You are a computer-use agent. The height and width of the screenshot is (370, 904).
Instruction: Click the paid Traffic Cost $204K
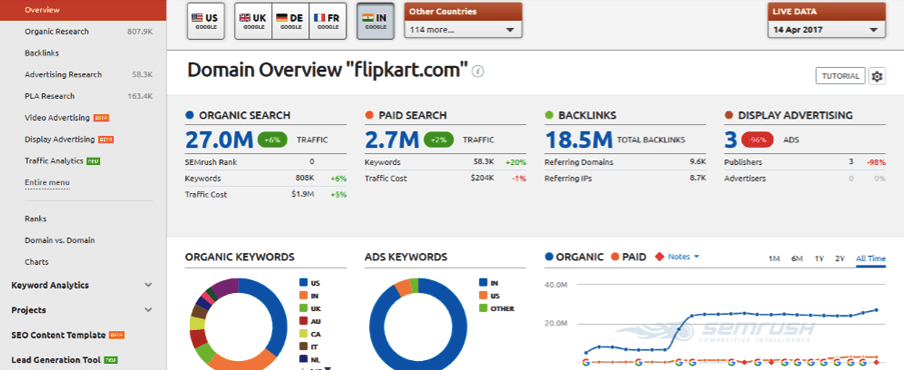[x=482, y=179]
